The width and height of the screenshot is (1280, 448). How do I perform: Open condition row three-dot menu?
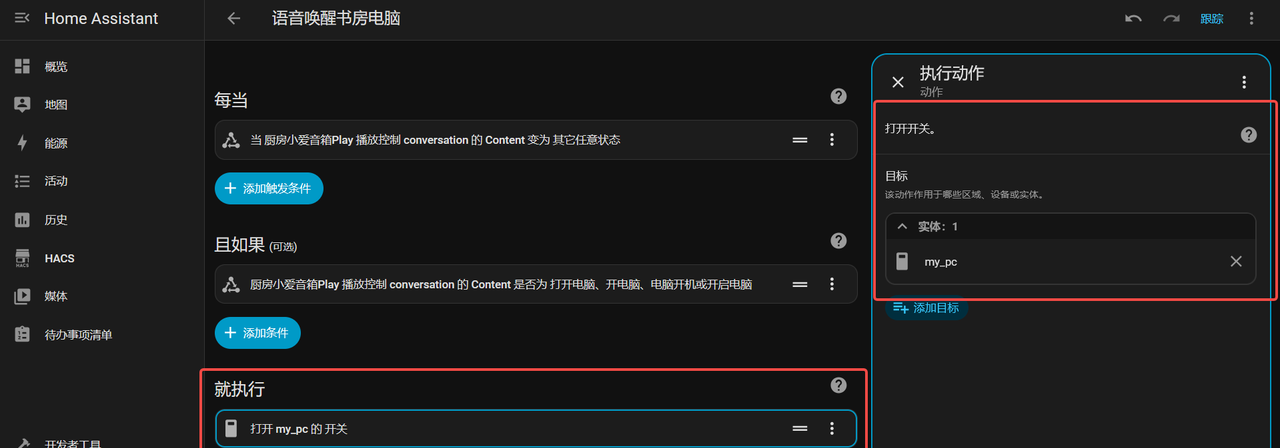(x=832, y=285)
